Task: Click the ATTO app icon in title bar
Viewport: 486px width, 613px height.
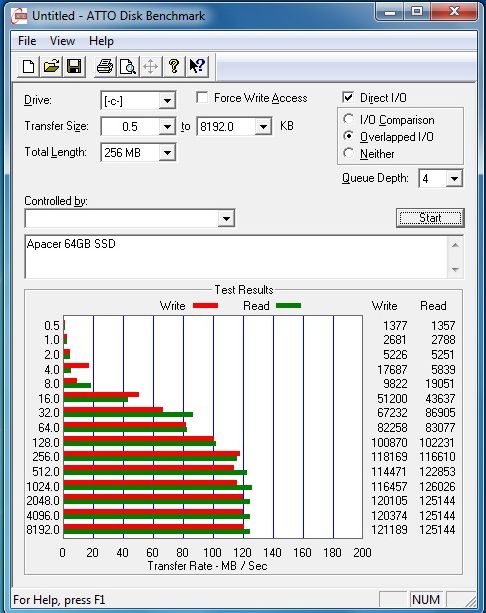Action: [19, 16]
